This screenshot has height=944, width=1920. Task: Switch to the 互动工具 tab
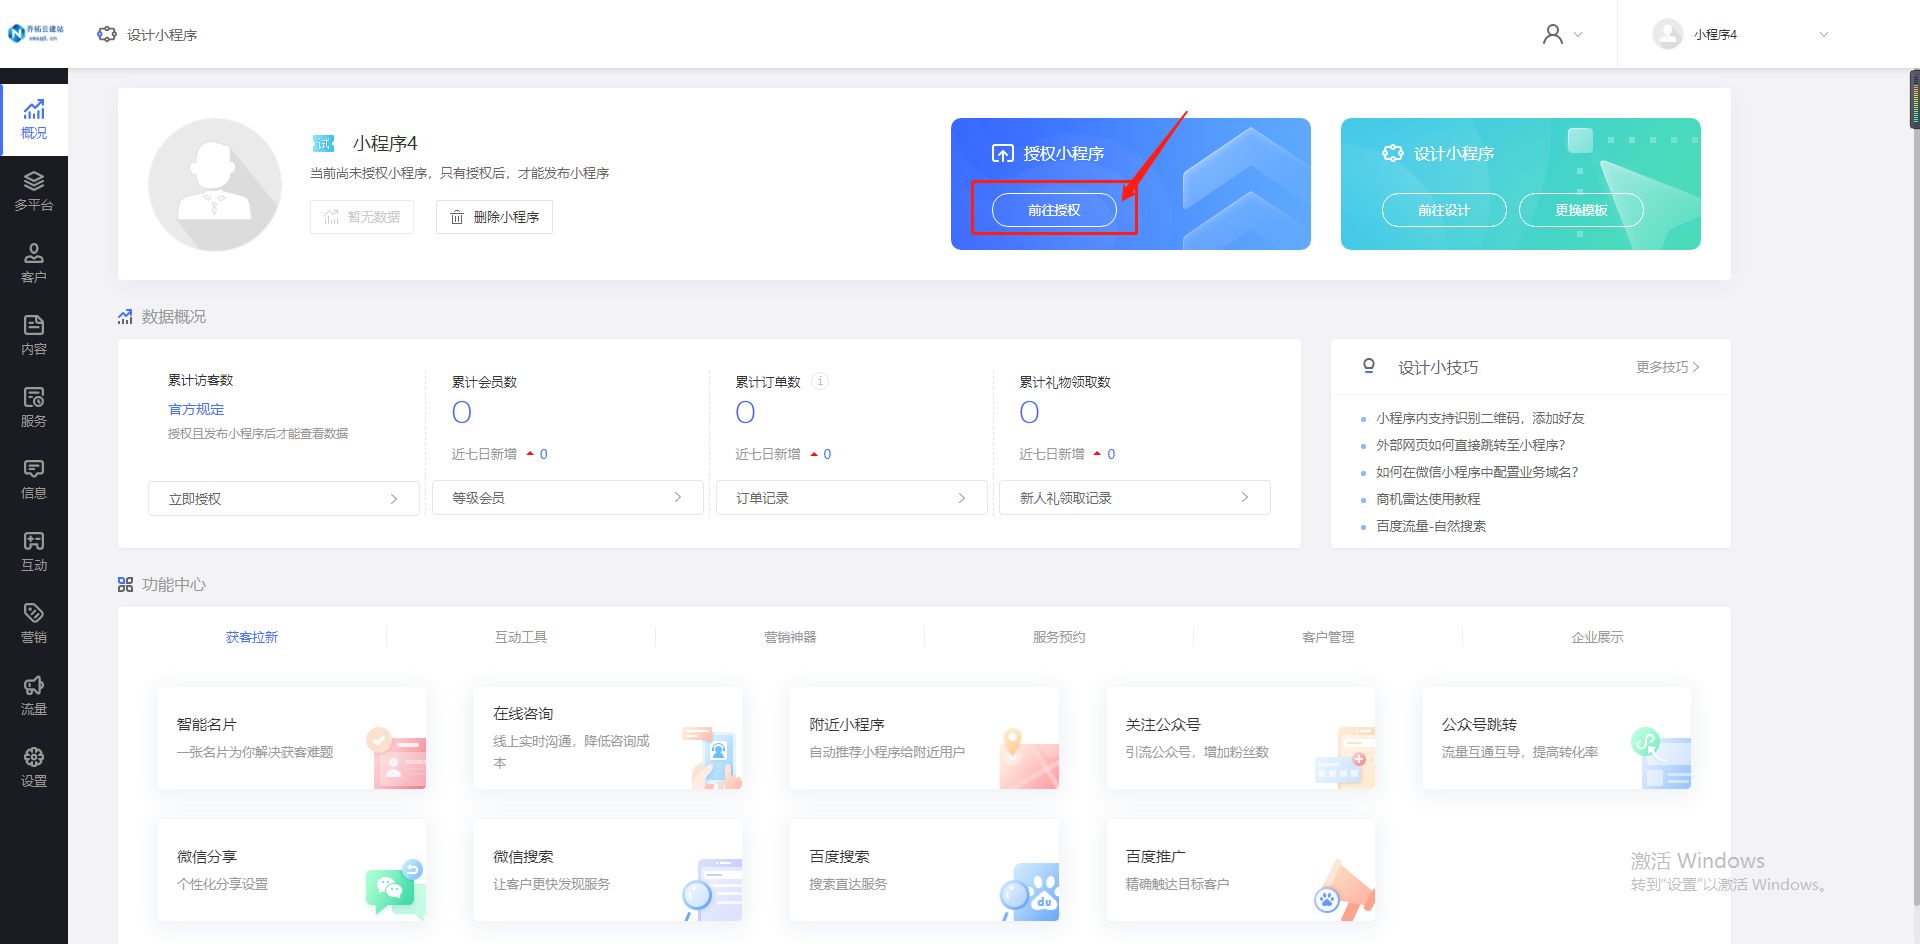[x=520, y=636]
